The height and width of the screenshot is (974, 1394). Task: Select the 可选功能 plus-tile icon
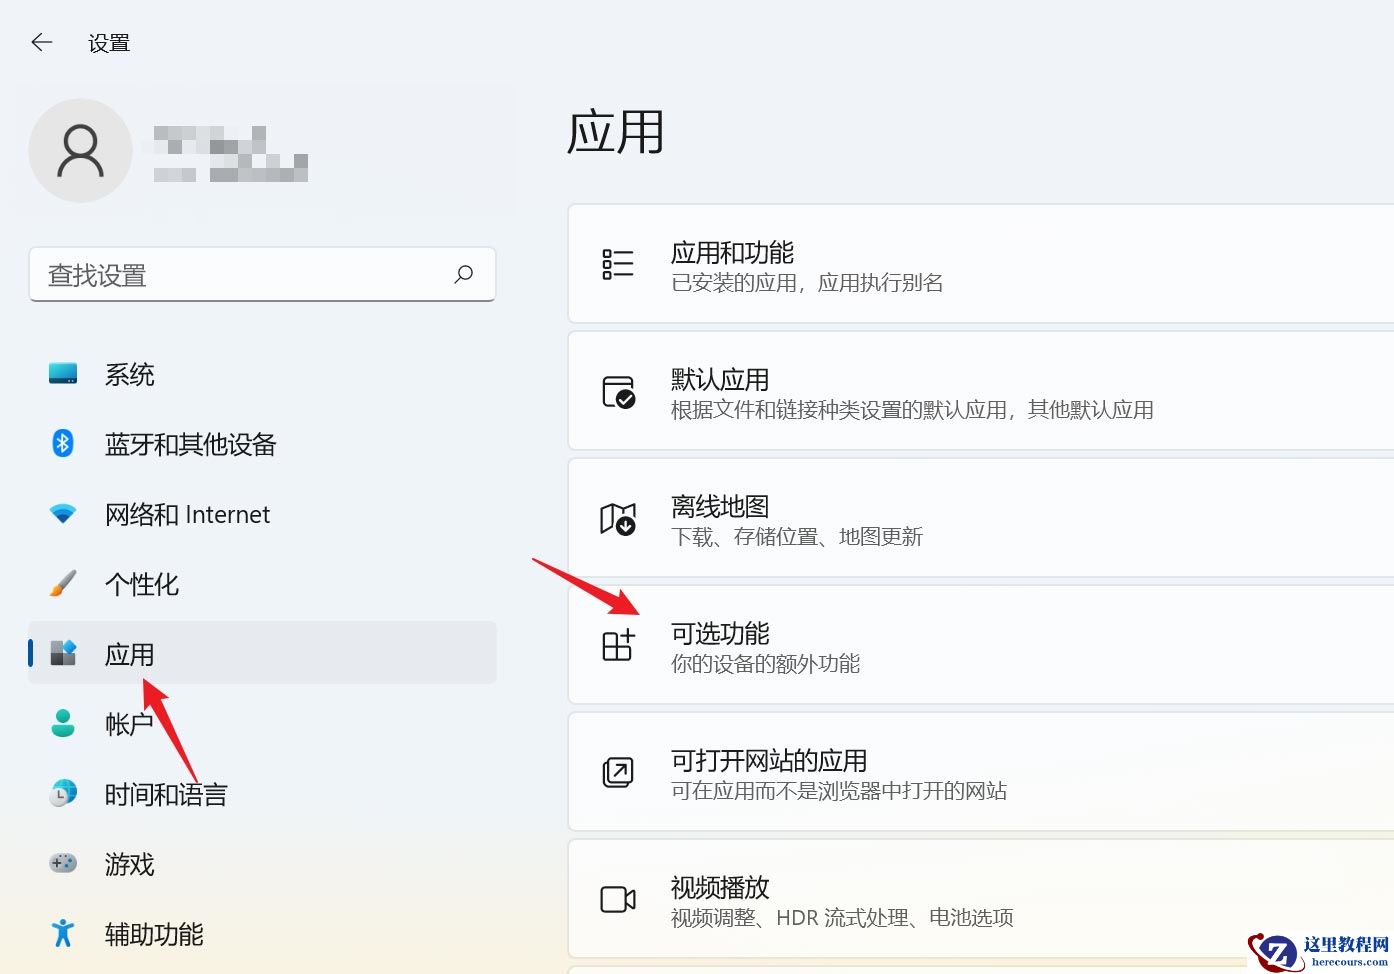(618, 645)
